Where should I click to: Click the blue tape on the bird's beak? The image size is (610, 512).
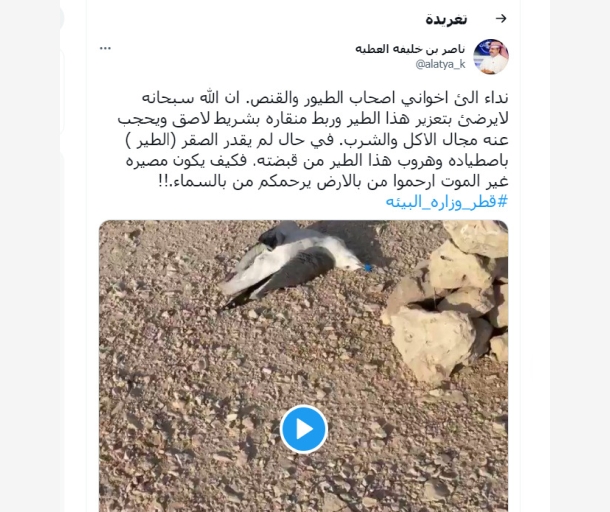click(368, 268)
